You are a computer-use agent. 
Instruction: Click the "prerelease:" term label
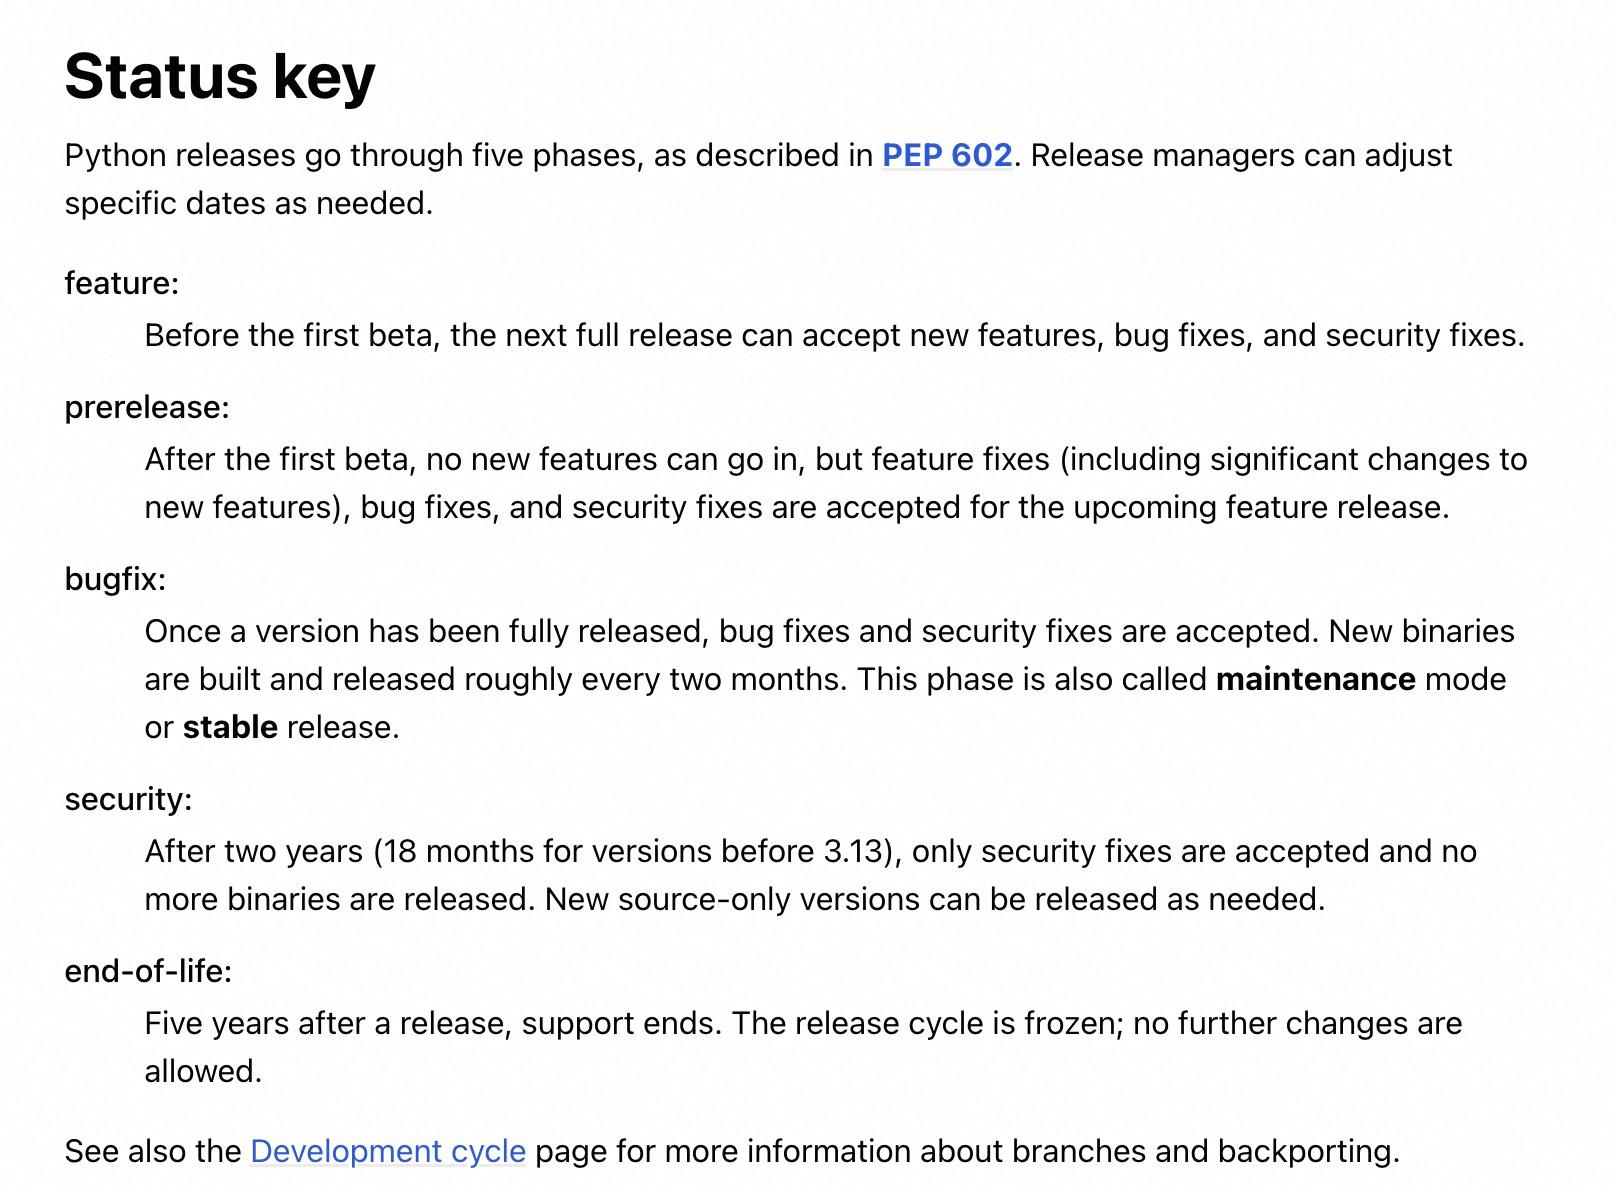click(x=147, y=408)
